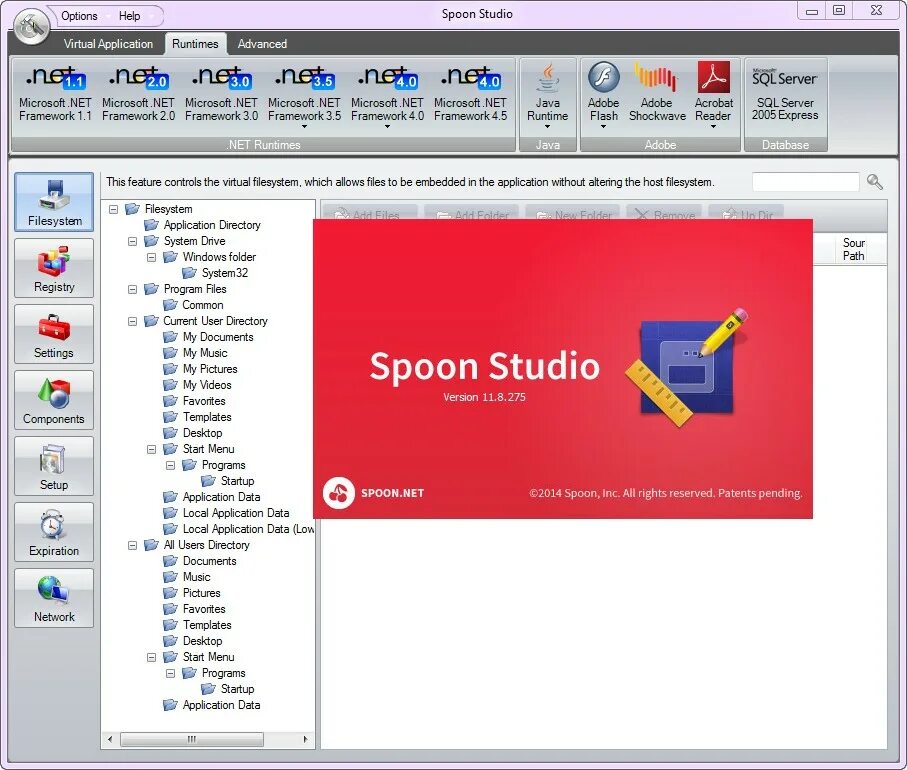Open the Components panel

pyautogui.click(x=54, y=400)
